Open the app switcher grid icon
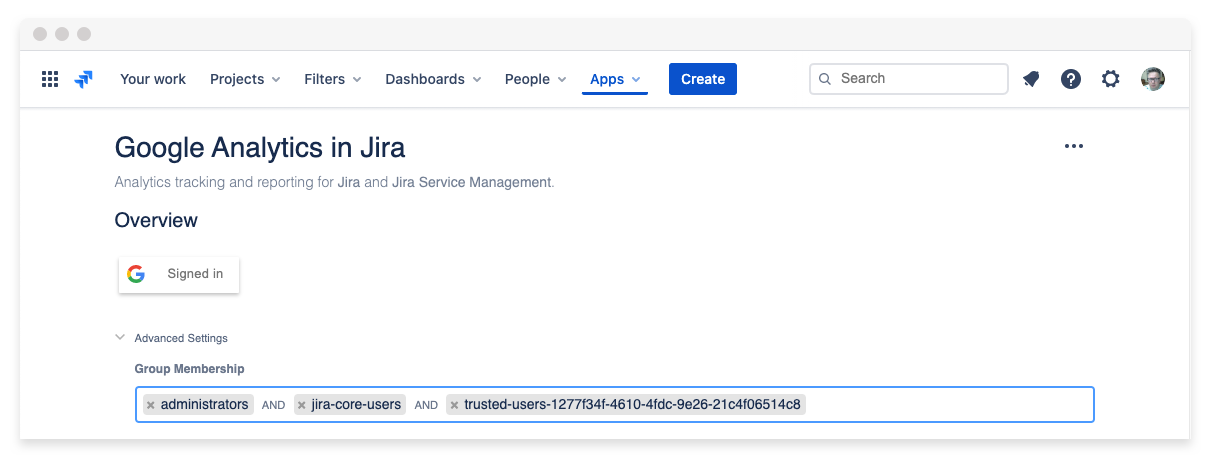This screenshot has height=464, width=1211. point(50,79)
